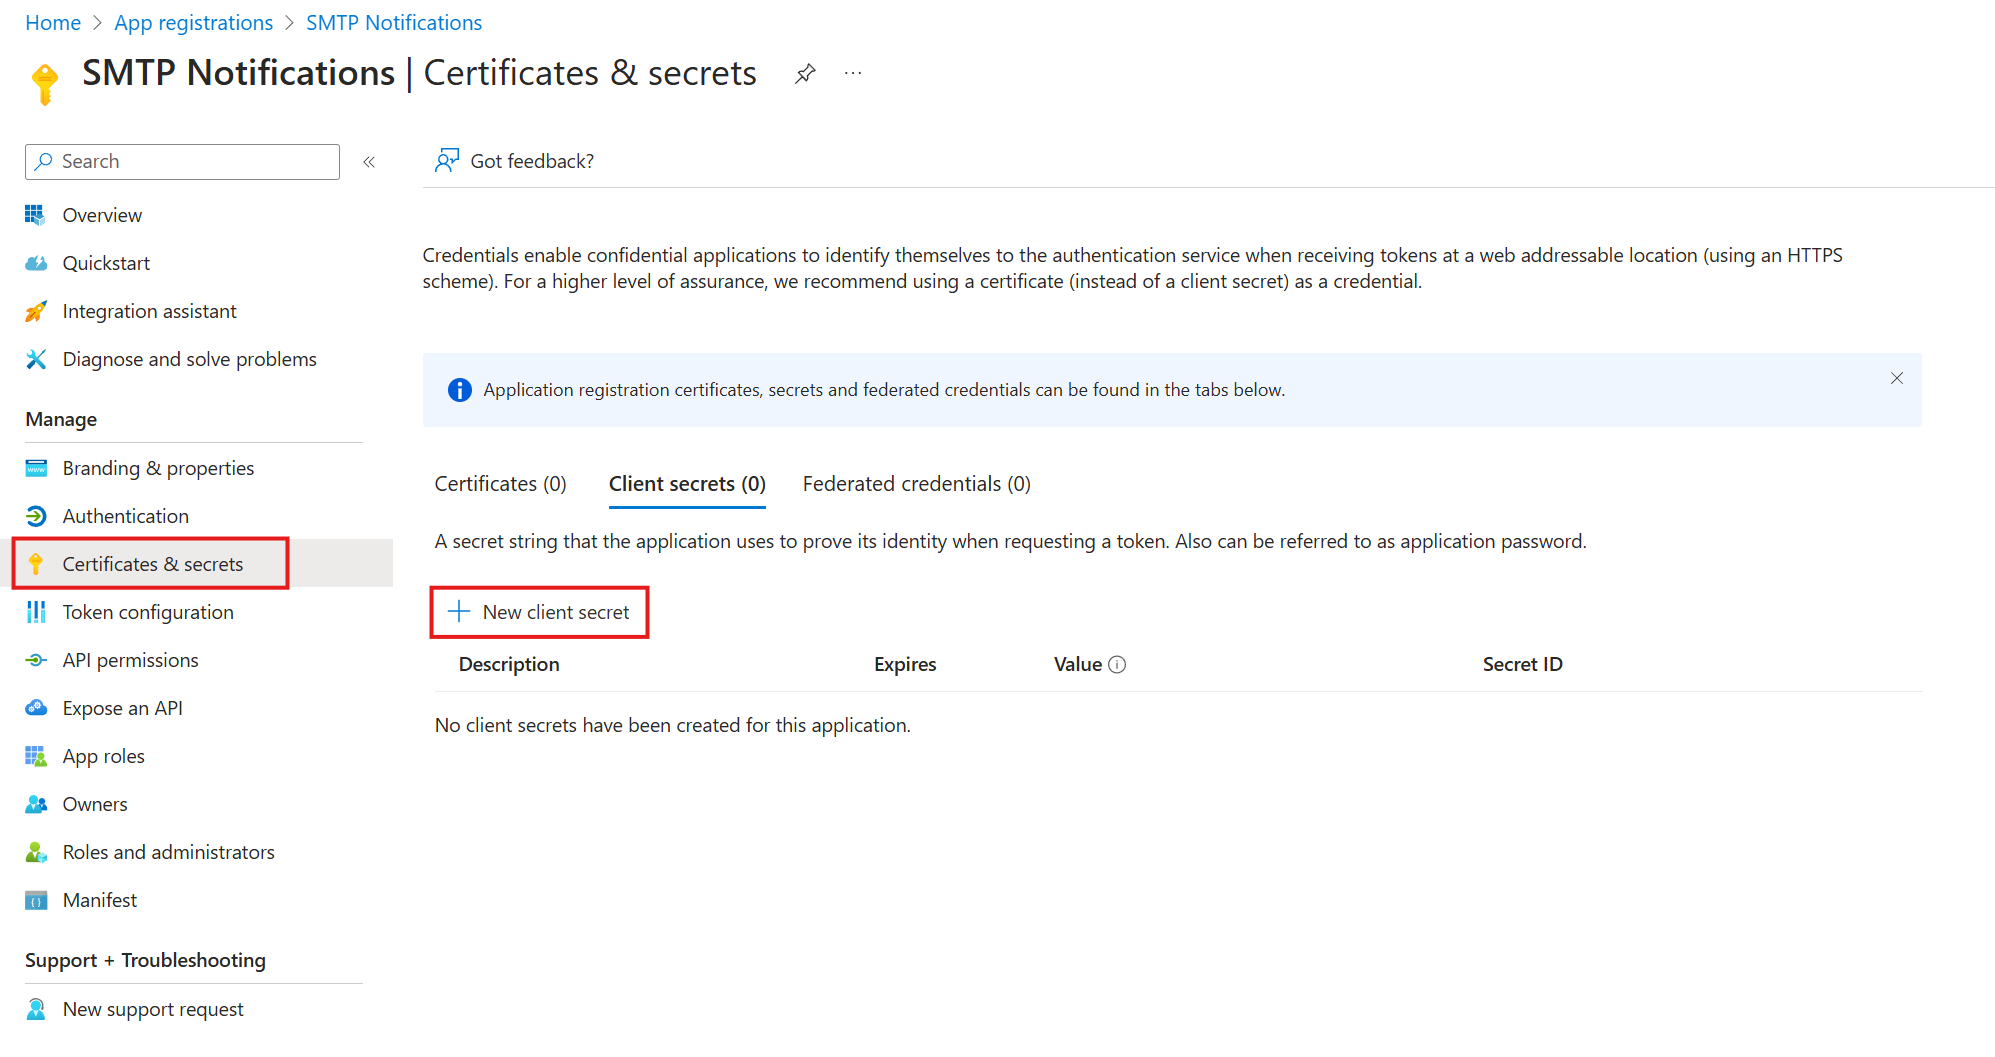1995x1057 pixels.
Task: Switch to the Certificates (0) tab
Action: point(500,484)
